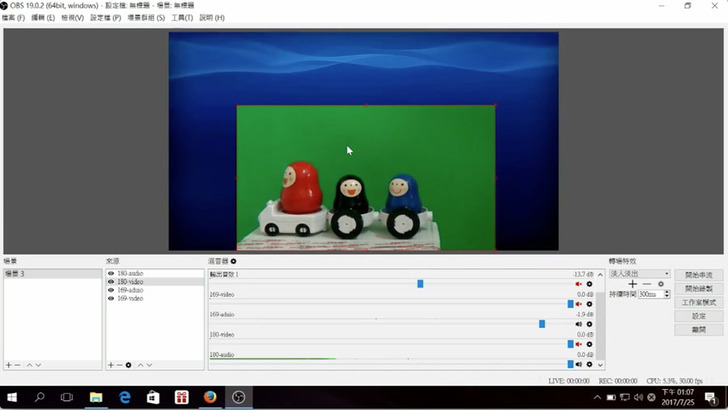Click the 開始串流 button
Viewport: 728px width, 410px height.
(x=698, y=274)
